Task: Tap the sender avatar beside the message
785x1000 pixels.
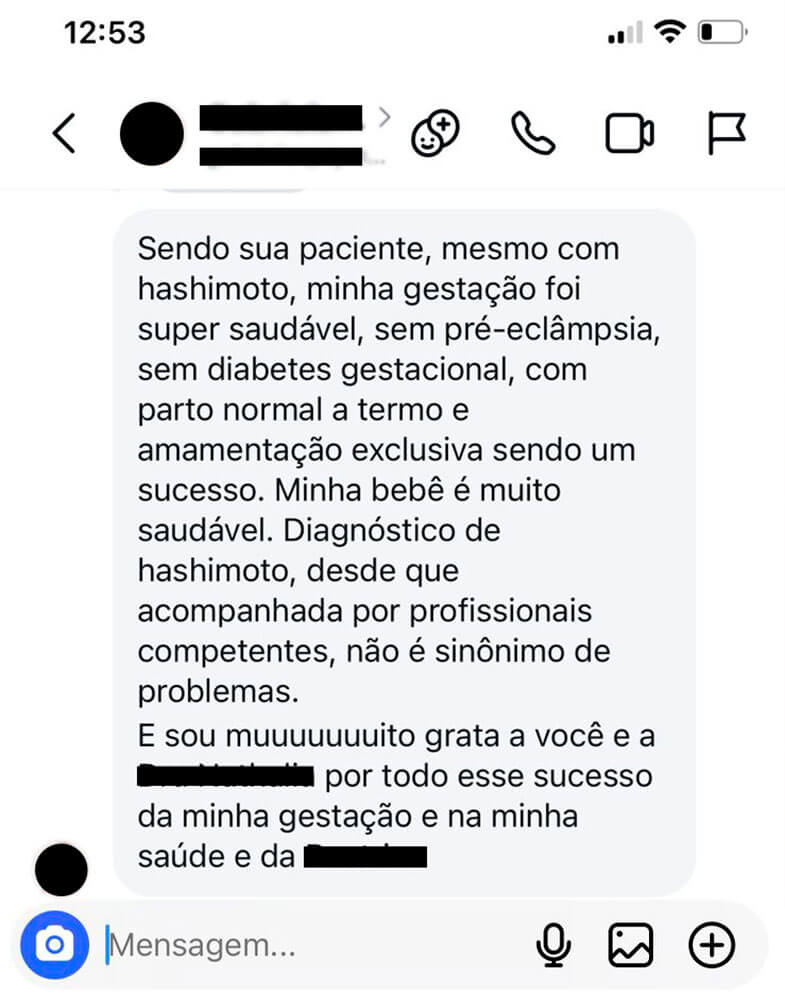Action: [61, 870]
